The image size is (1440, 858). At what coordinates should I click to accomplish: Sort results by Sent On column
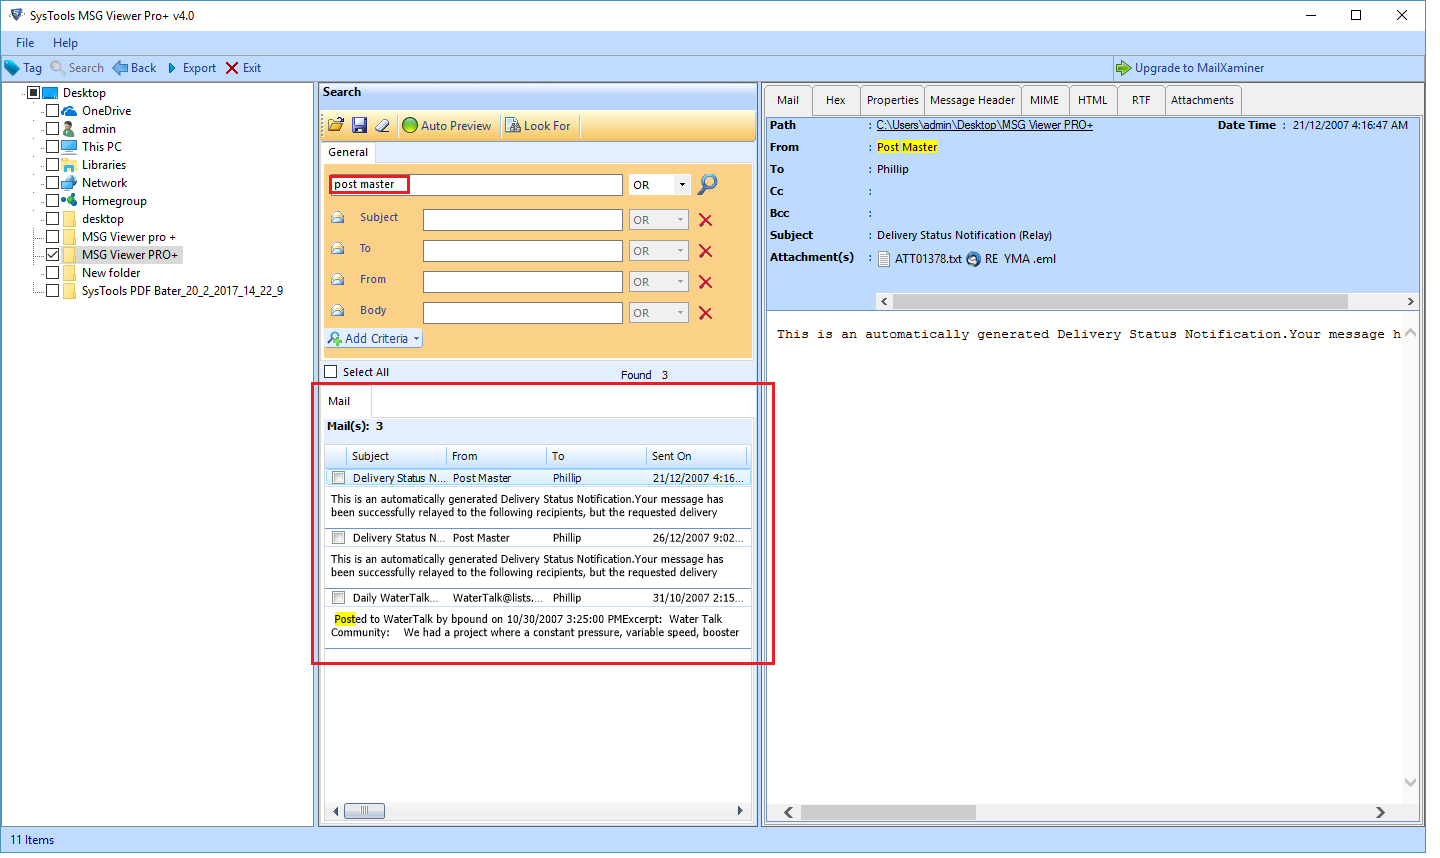pyautogui.click(x=696, y=456)
